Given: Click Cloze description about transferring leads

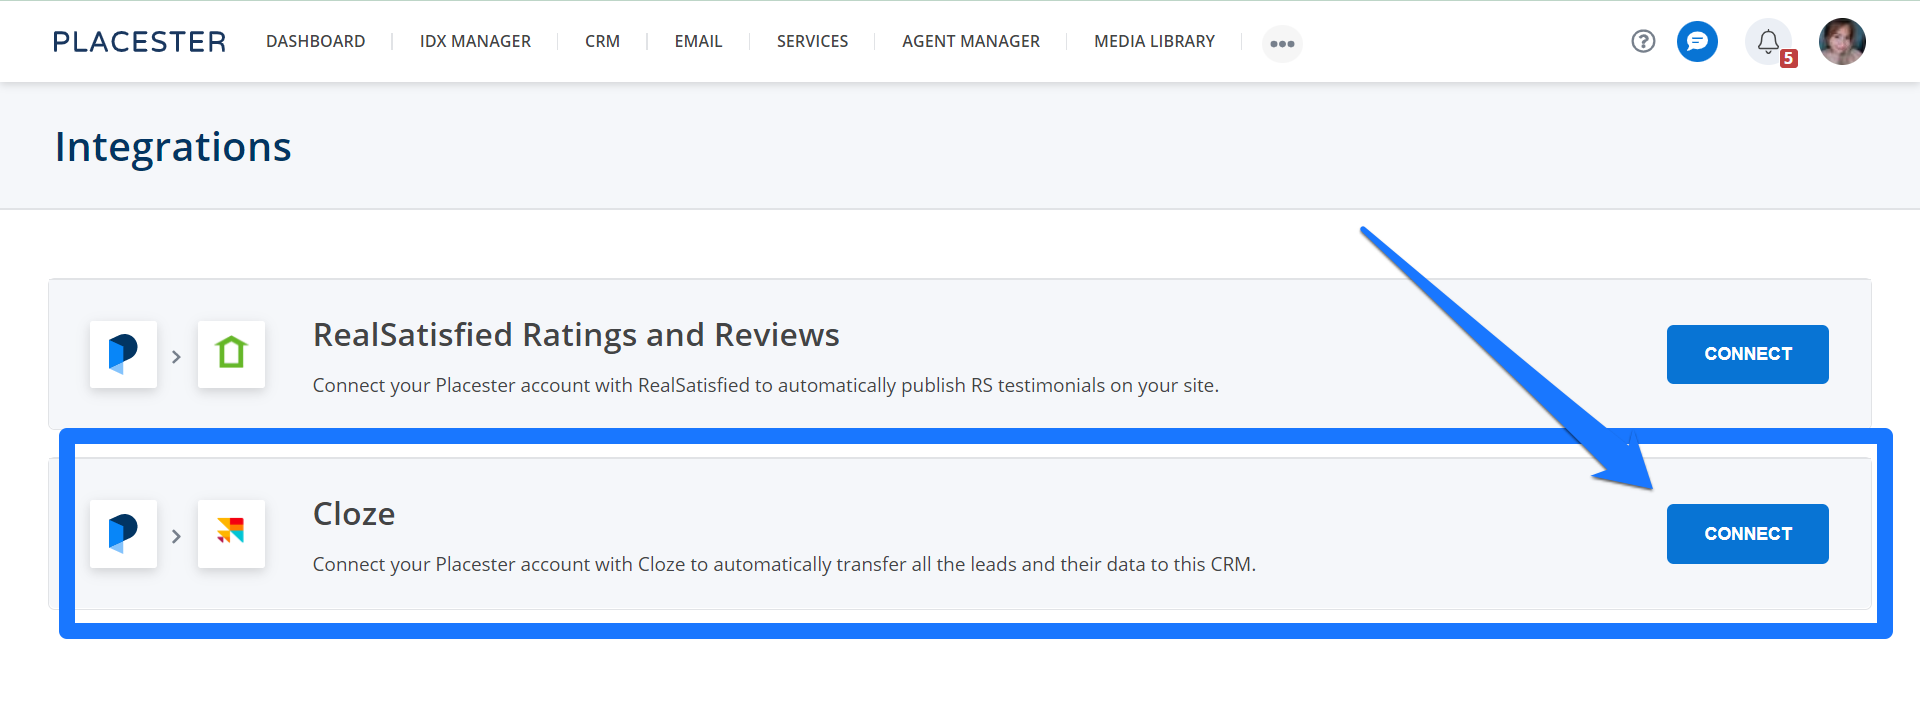Looking at the screenshot, I should [x=784, y=564].
